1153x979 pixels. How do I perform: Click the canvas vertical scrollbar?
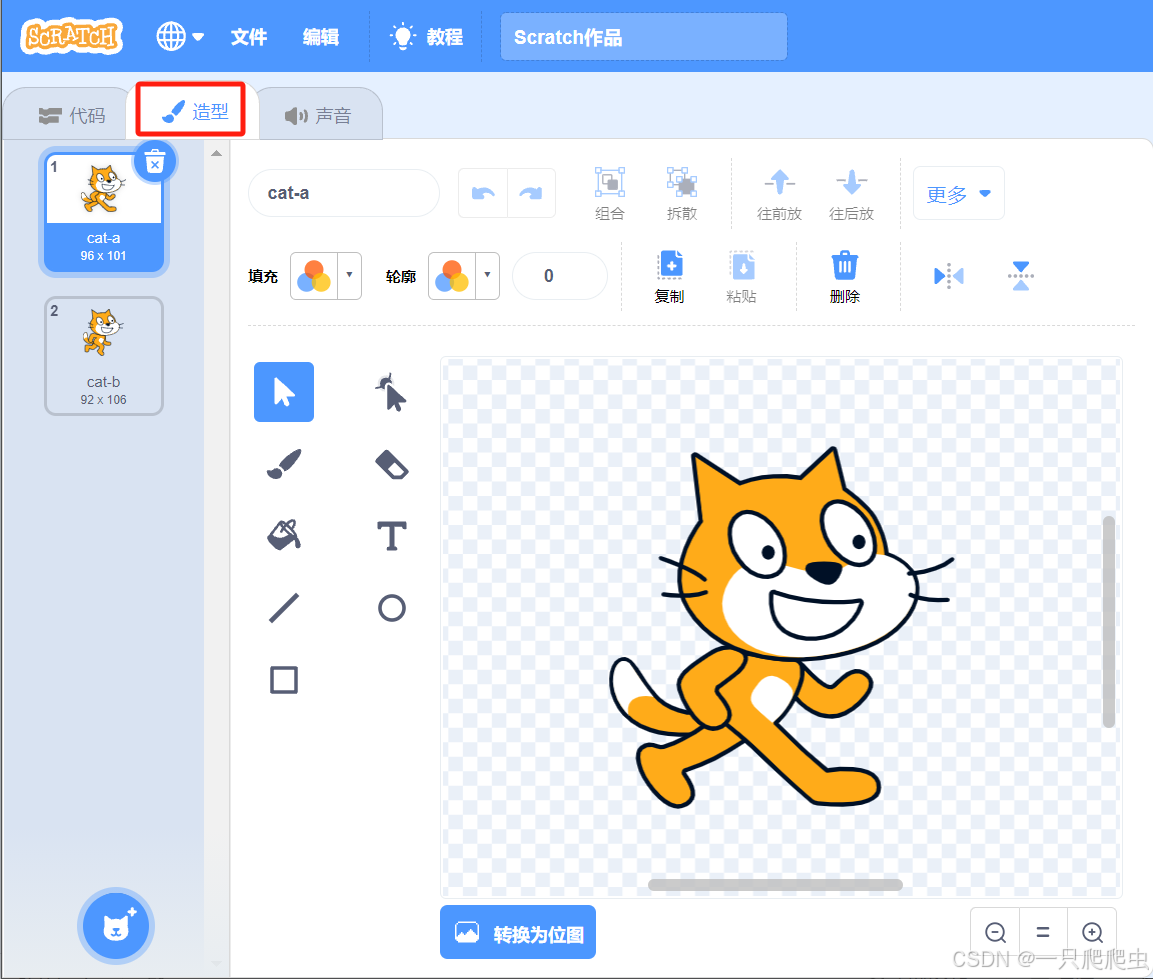pos(1109,622)
